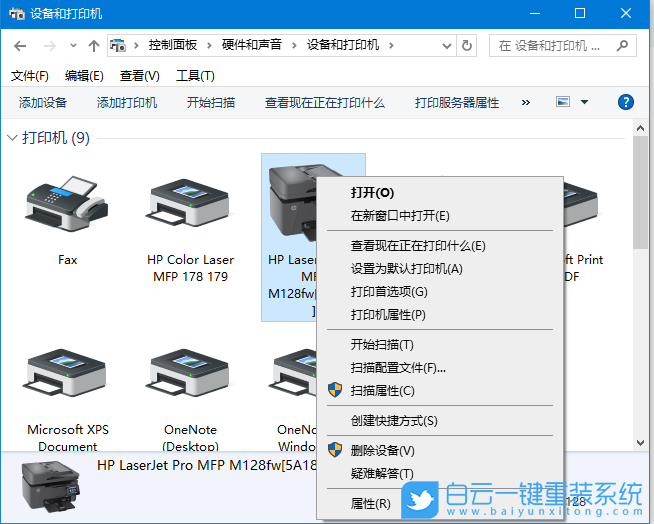Open recent locations dropdown arrow
The height and width of the screenshot is (524, 654).
click(x=73, y=45)
